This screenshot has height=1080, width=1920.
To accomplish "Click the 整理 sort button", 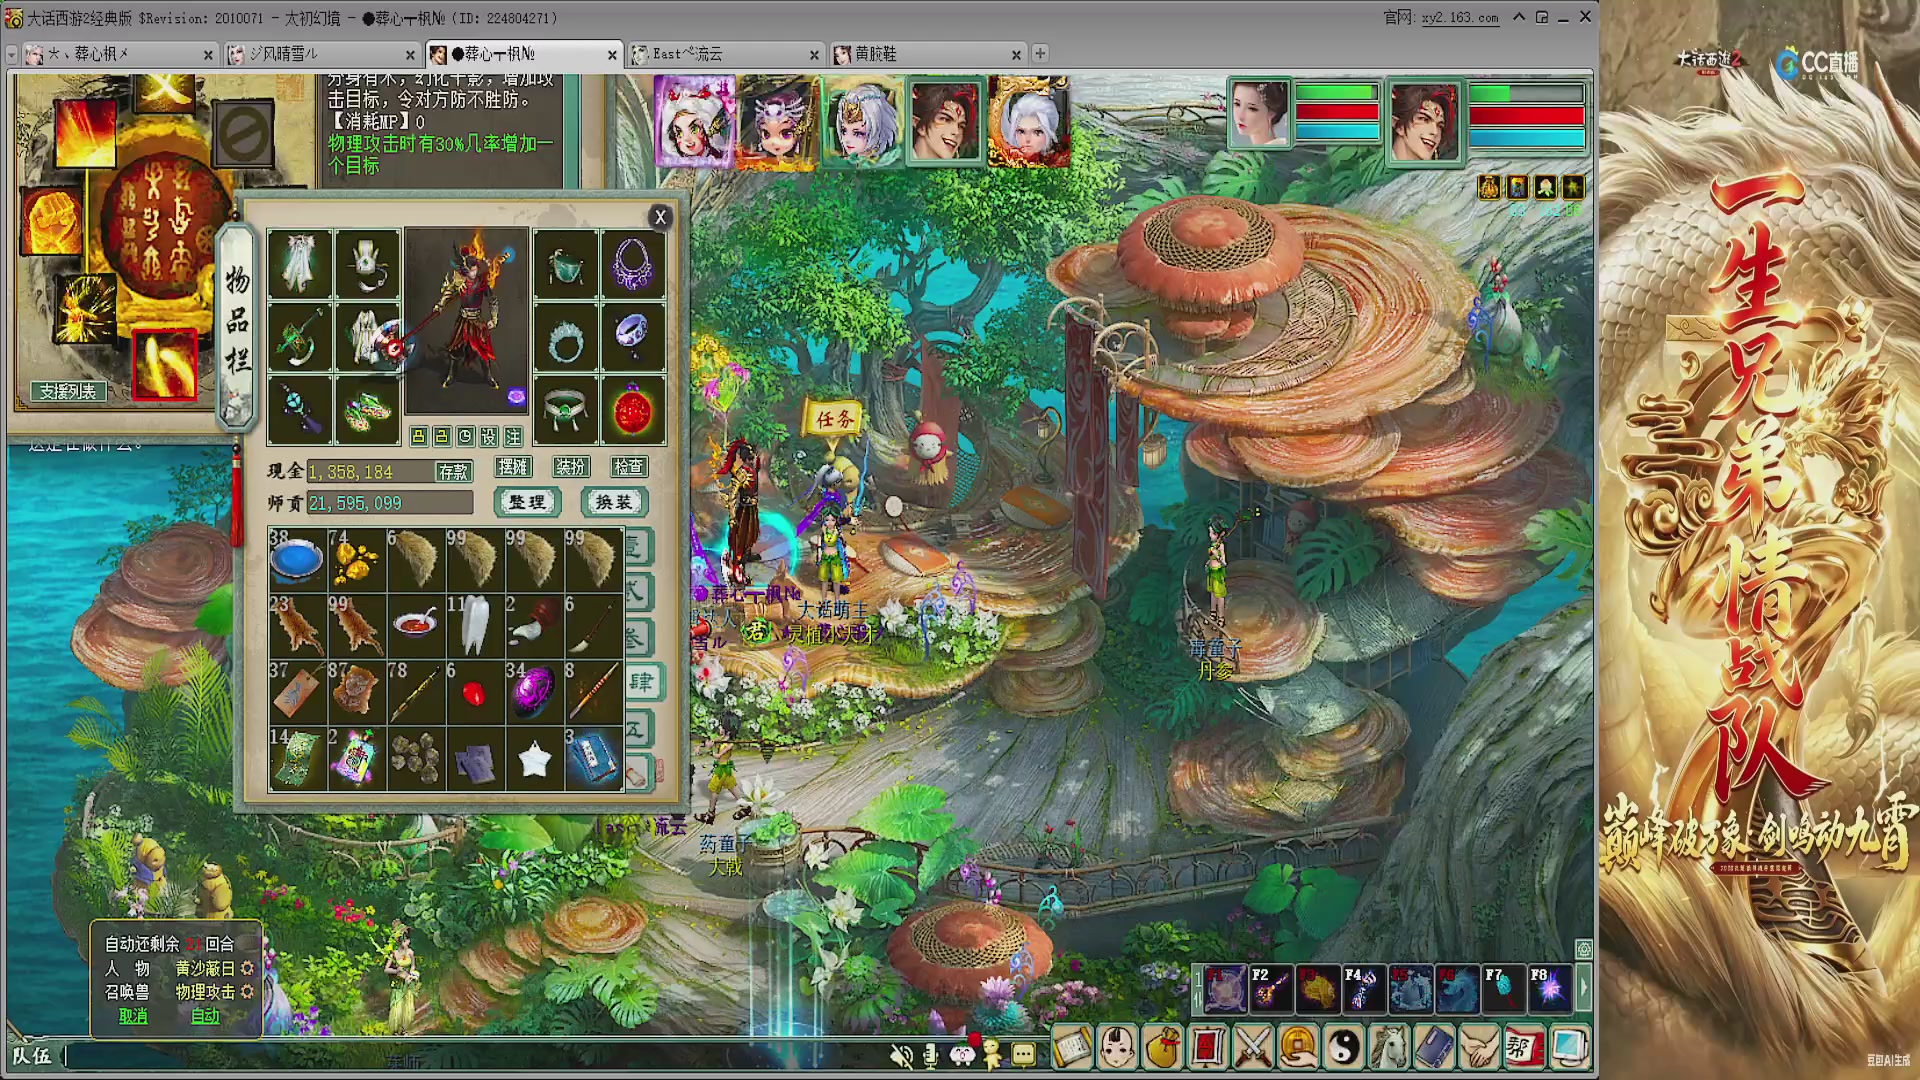I will click(x=527, y=502).
